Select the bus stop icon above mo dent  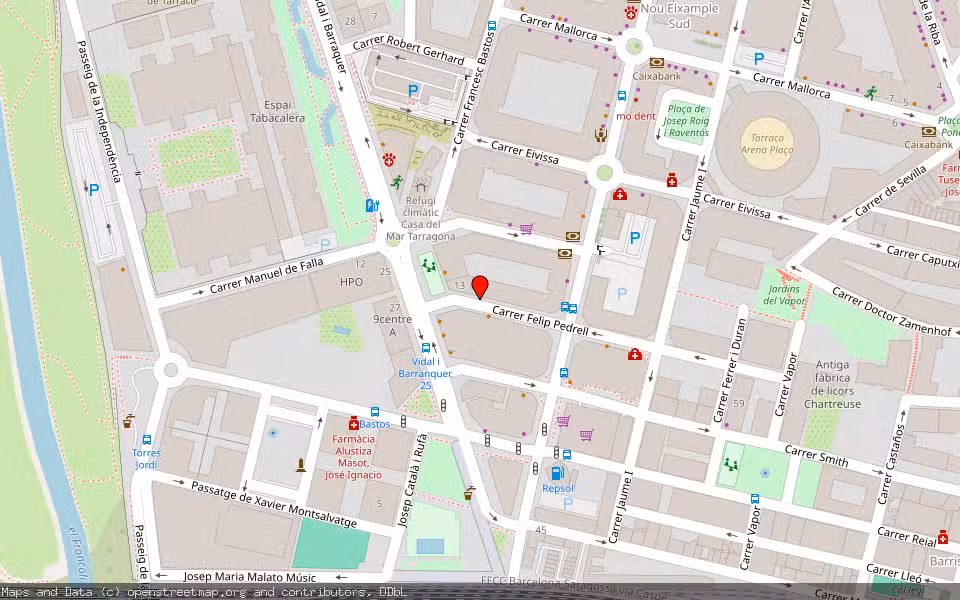coord(622,96)
